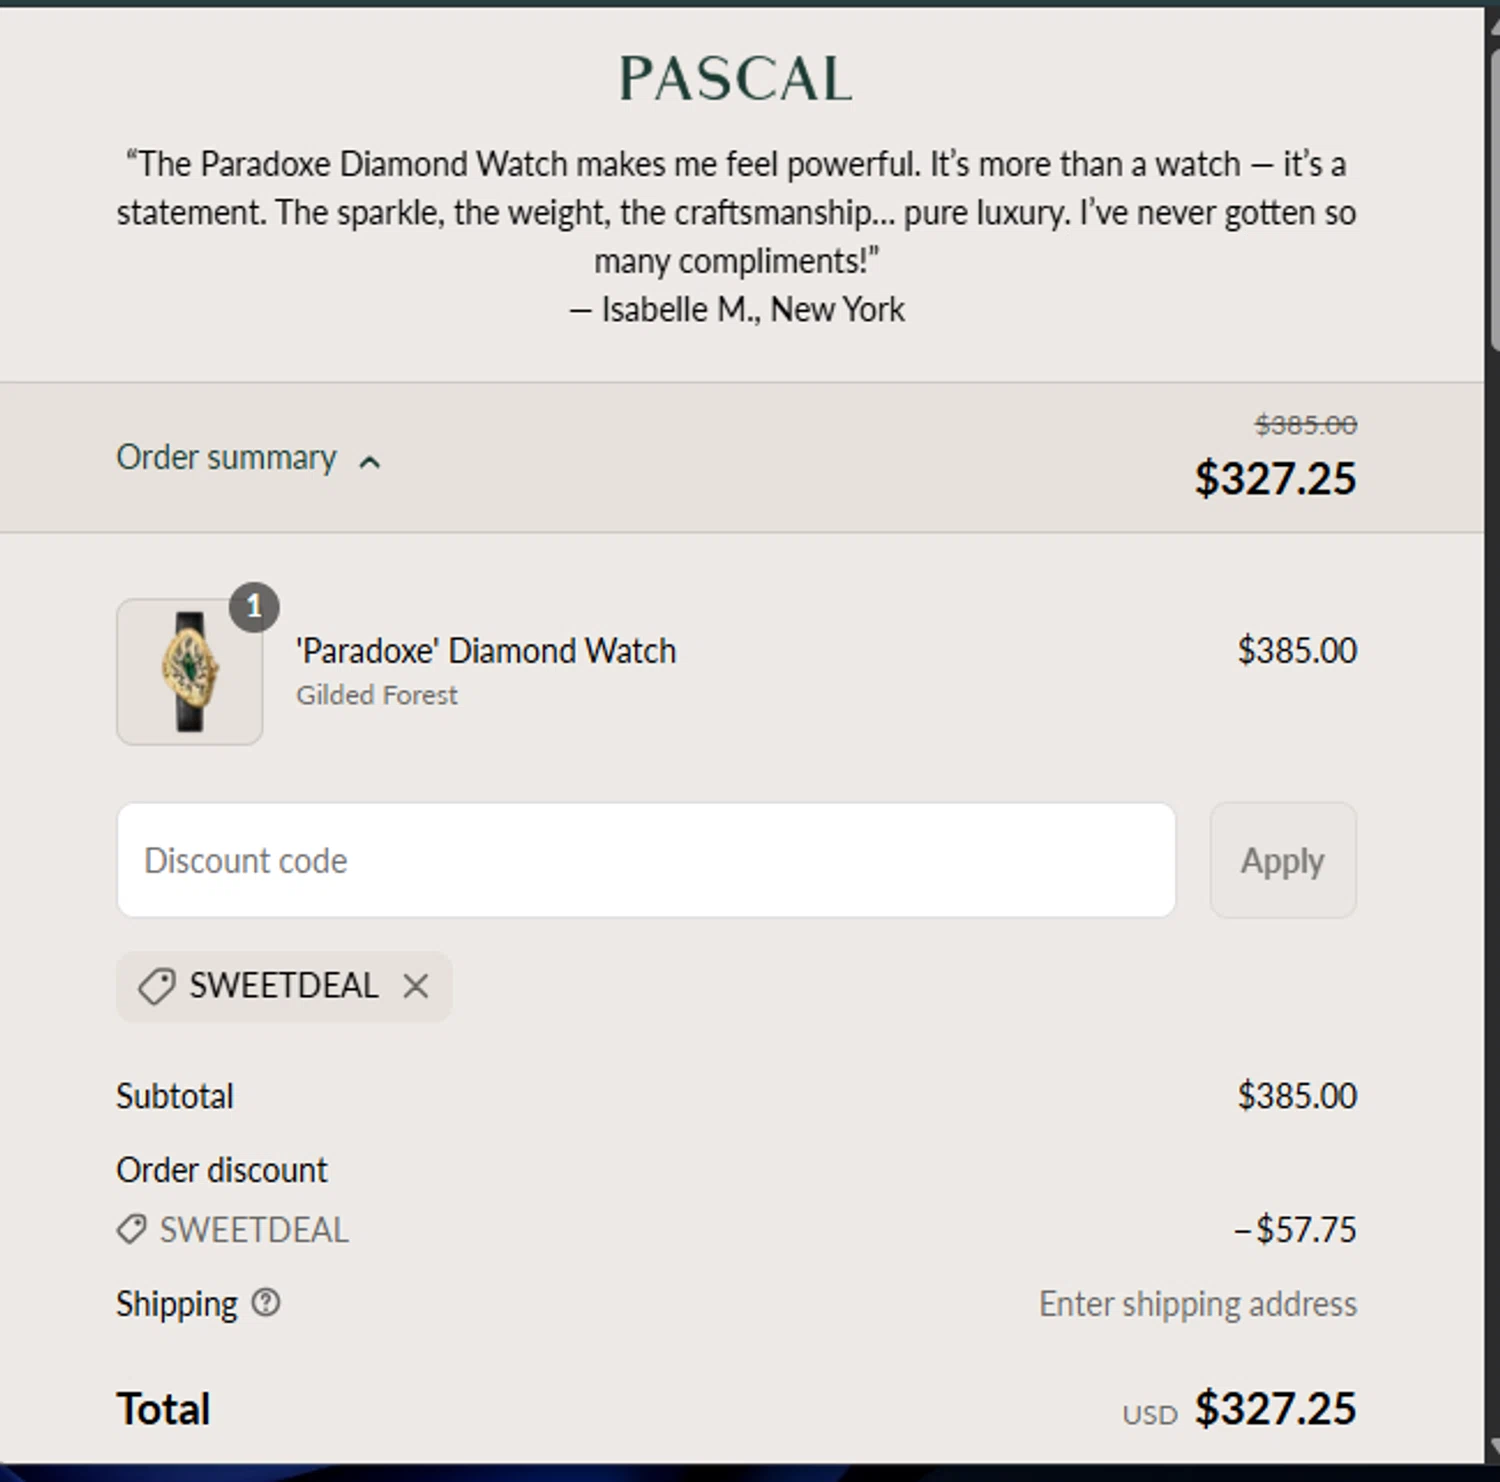
Task: Click the SWEETDEAL chip label text
Action: (284, 986)
